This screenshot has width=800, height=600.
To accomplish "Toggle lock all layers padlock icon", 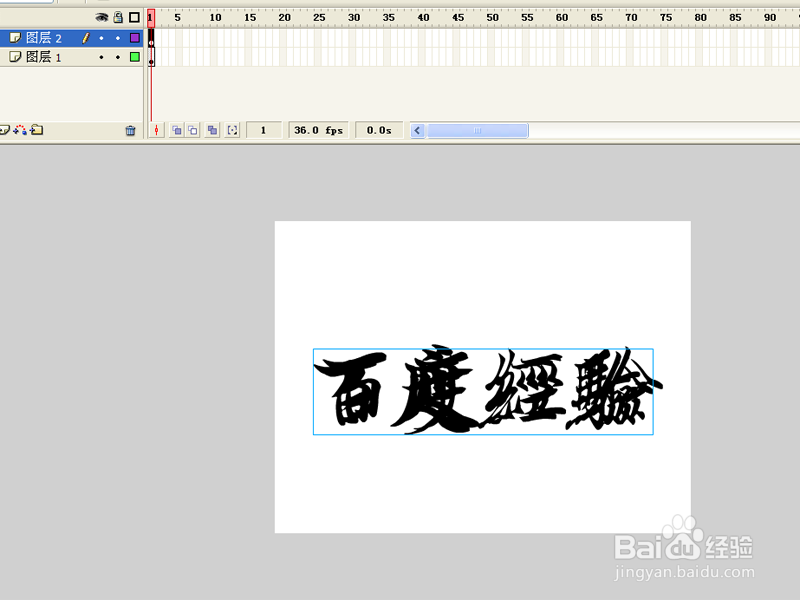I will [x=118, y=17].
